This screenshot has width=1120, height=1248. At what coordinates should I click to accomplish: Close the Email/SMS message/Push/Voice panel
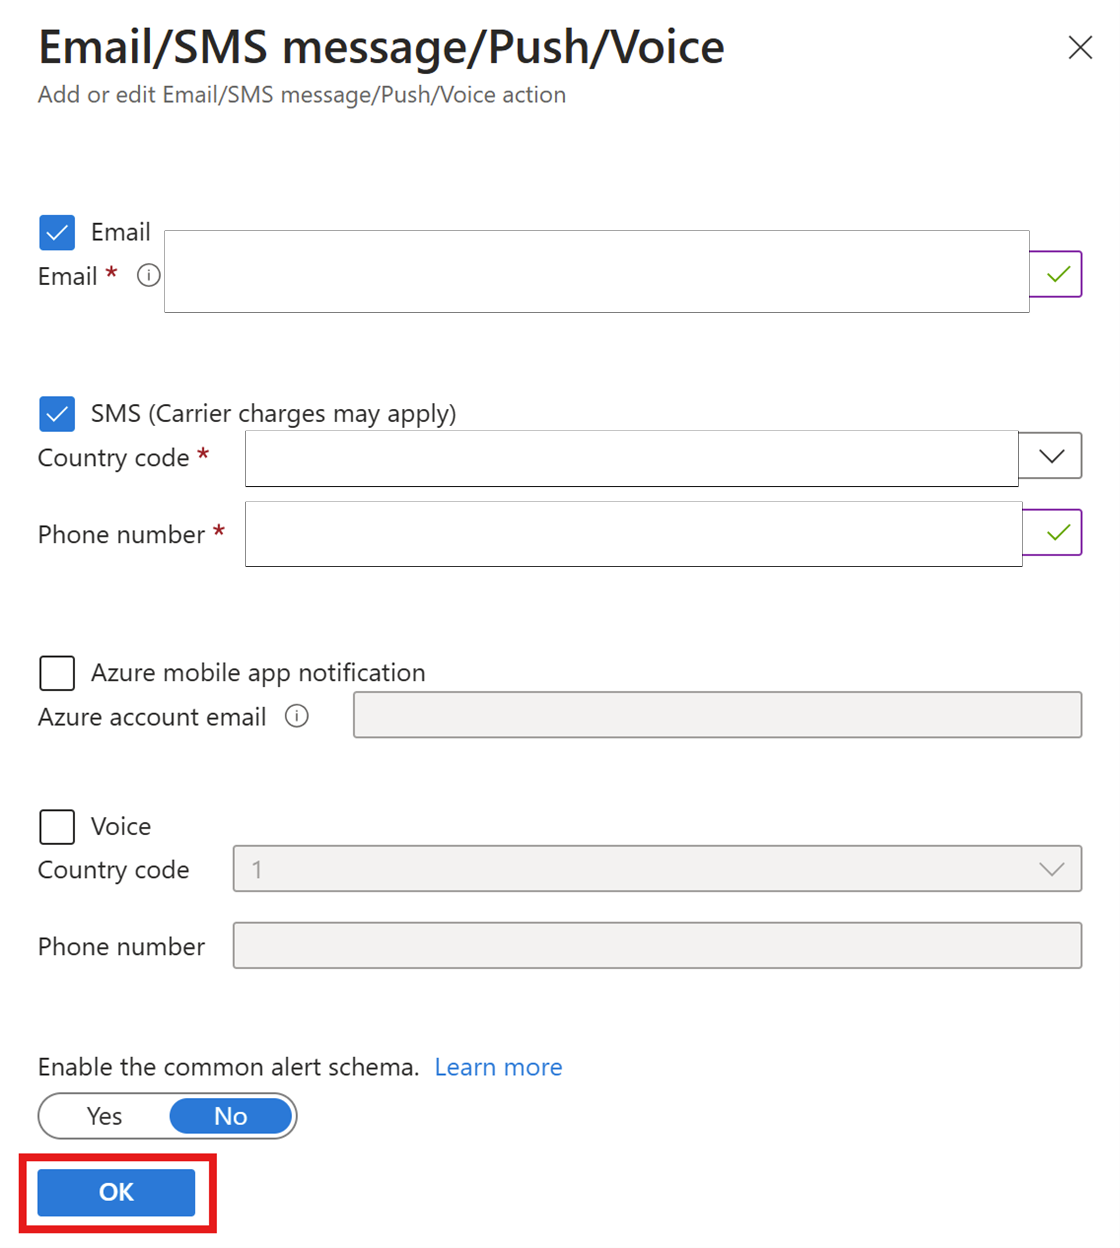pyautogui.click(x=1079, y=47)
